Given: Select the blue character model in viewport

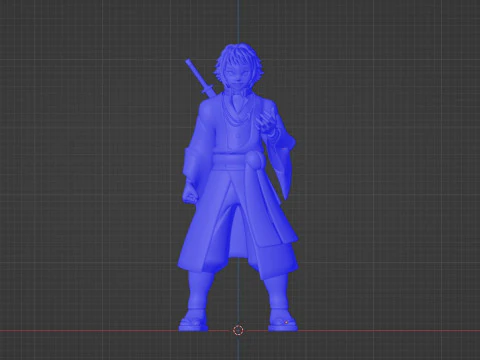Looking at the screenshot, I should coord(237,187).
